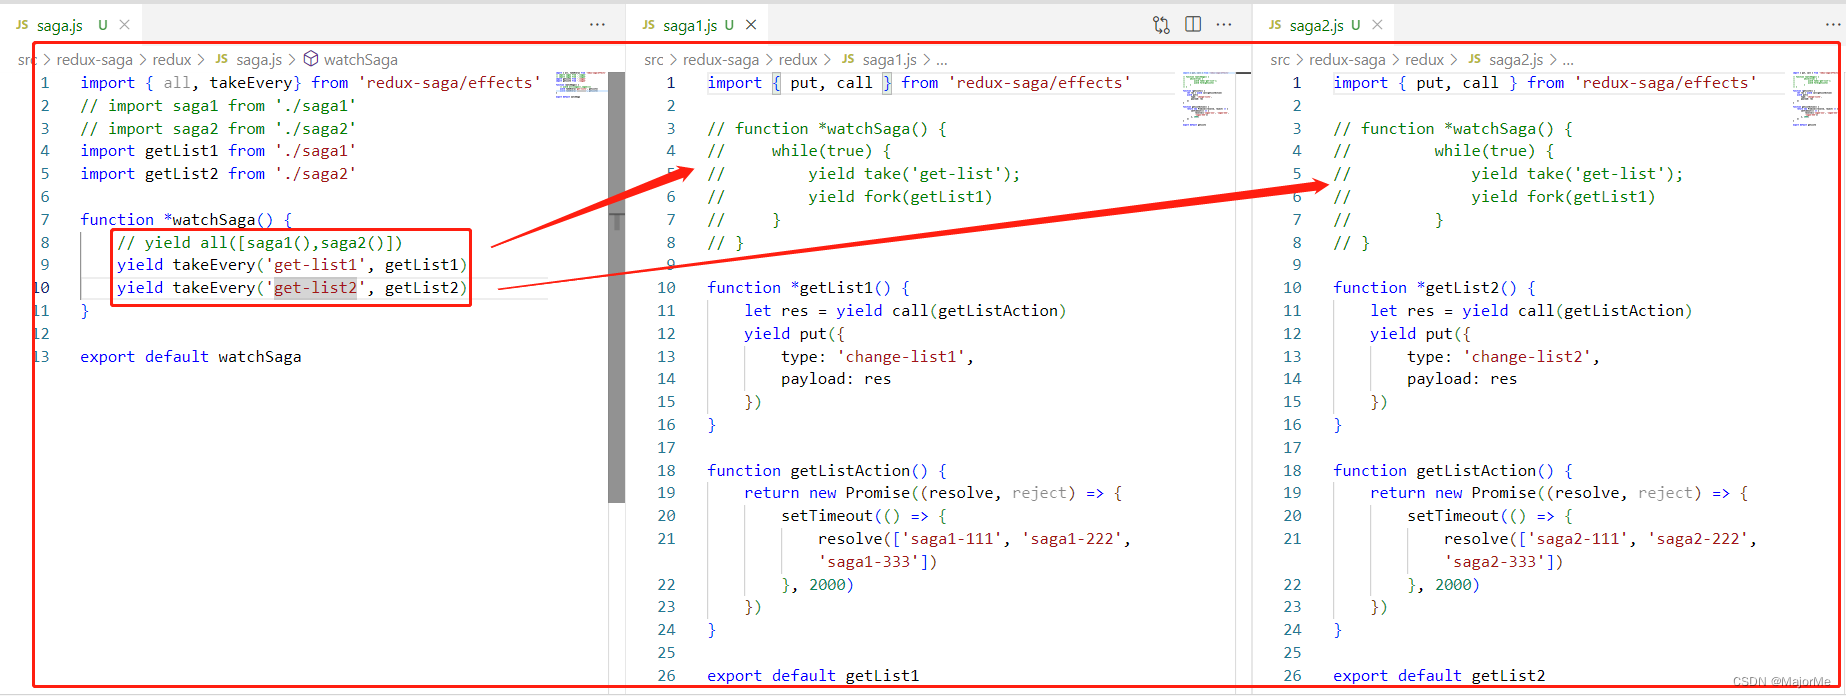Click the JS file icon on saga1.js tab
The height and width of the screenshot is (698, 1846).
point(648,25)
